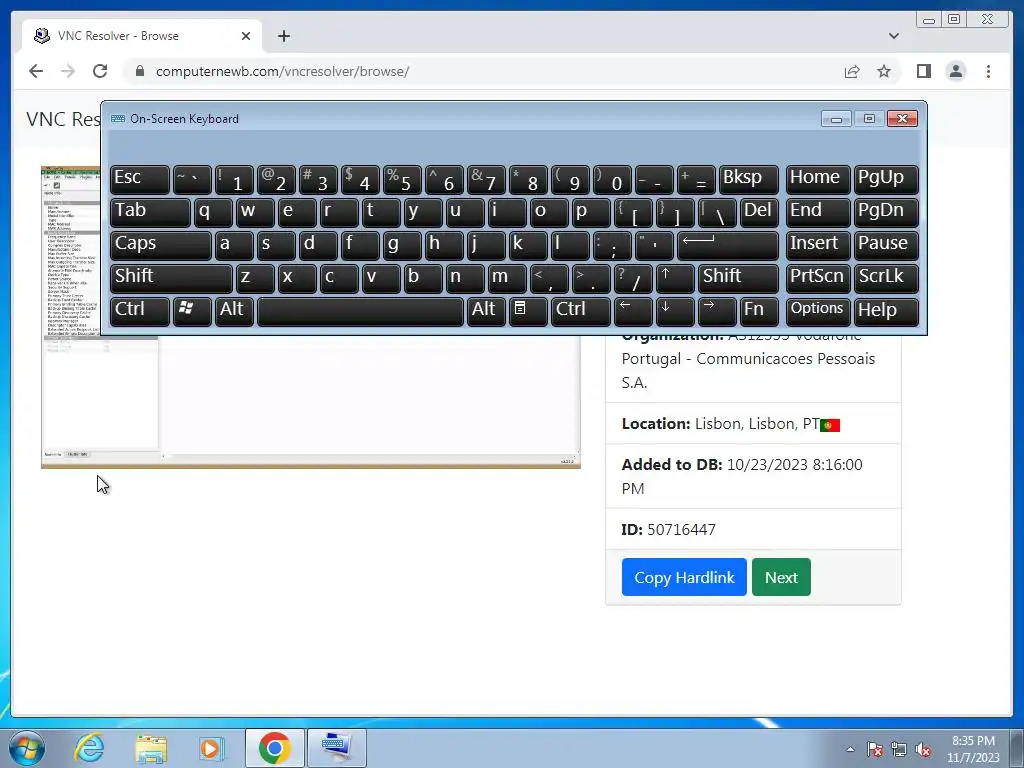Open the Windows Start button
The image size is (1024, 768).
pyautogui.click(x=26, y=748)
